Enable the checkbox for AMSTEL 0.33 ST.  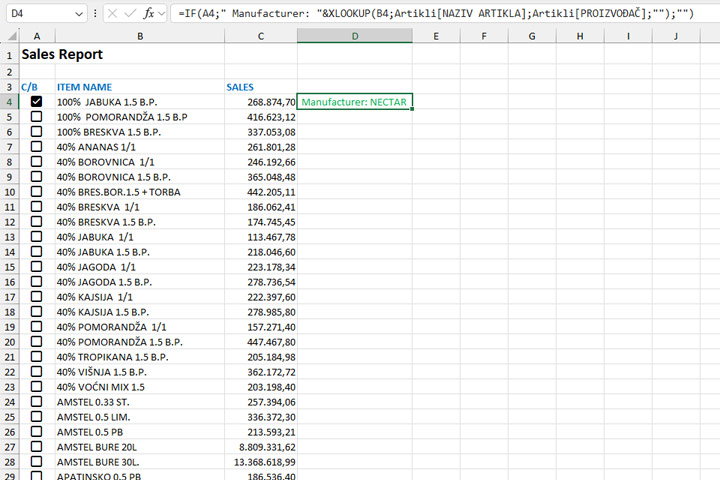coord(36,402)
